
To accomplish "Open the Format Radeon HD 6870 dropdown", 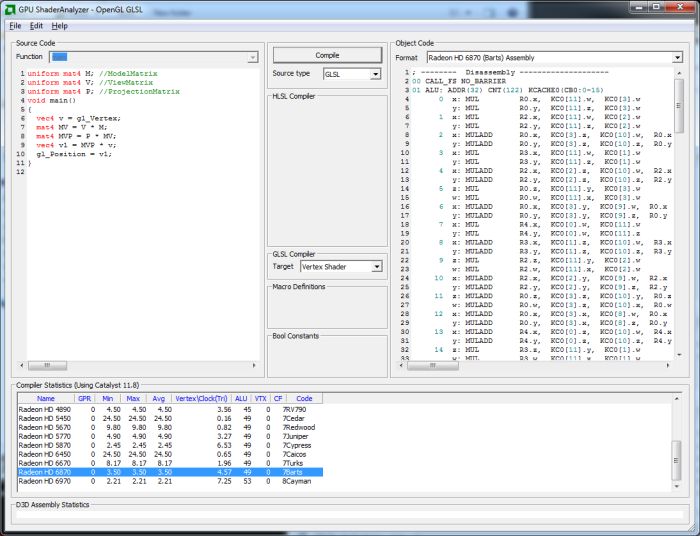I will (678, 58).
